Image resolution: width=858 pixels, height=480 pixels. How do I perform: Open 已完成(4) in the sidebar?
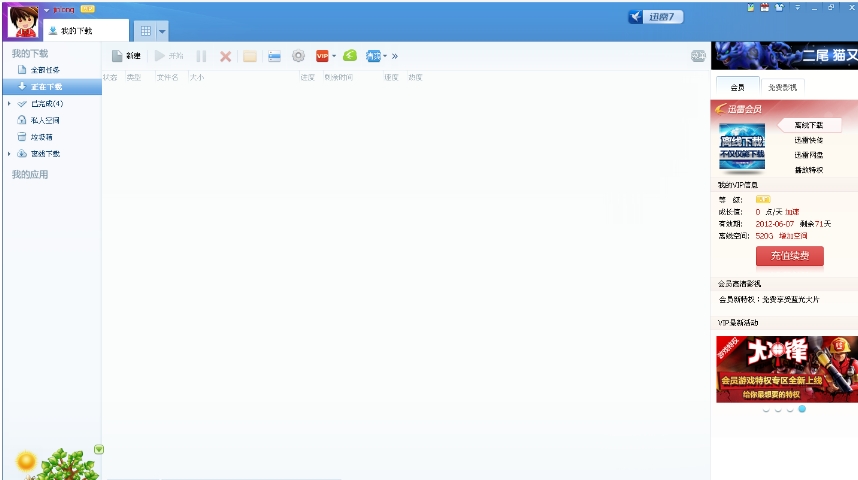(47, 103)
